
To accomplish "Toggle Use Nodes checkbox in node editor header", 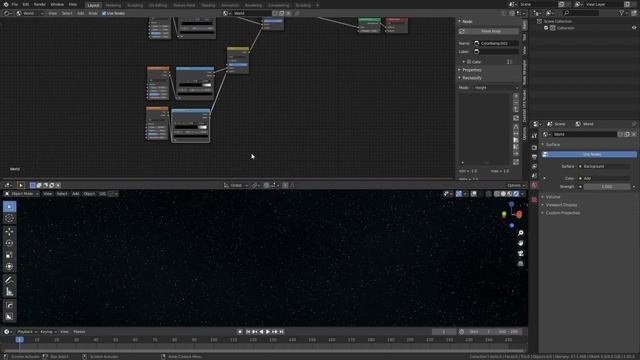I will click(104, 13).
